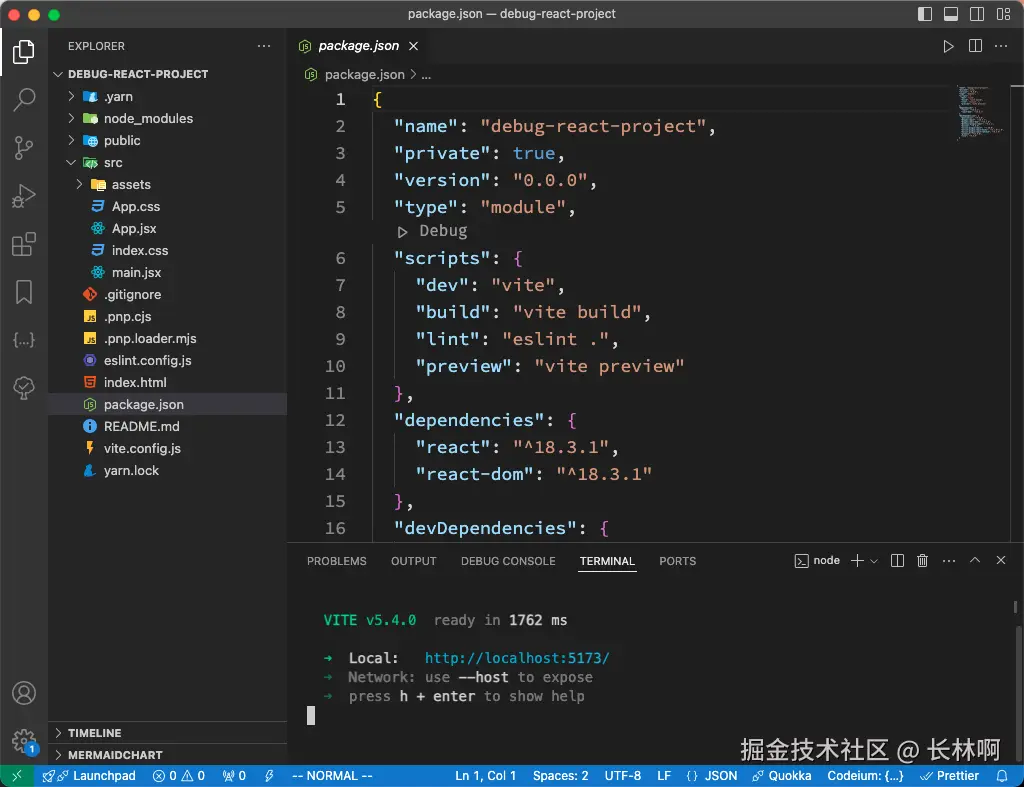Open the localhost:5173 link in terminal
This screenshot has width=1024, height=787.
516,658
